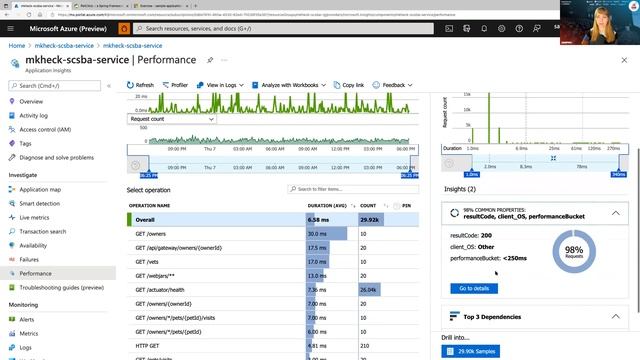The height and width of the screenshot is (360, 640).
Task: Open the Azure portal hamburger menu
Action: [x=11, y=29]
